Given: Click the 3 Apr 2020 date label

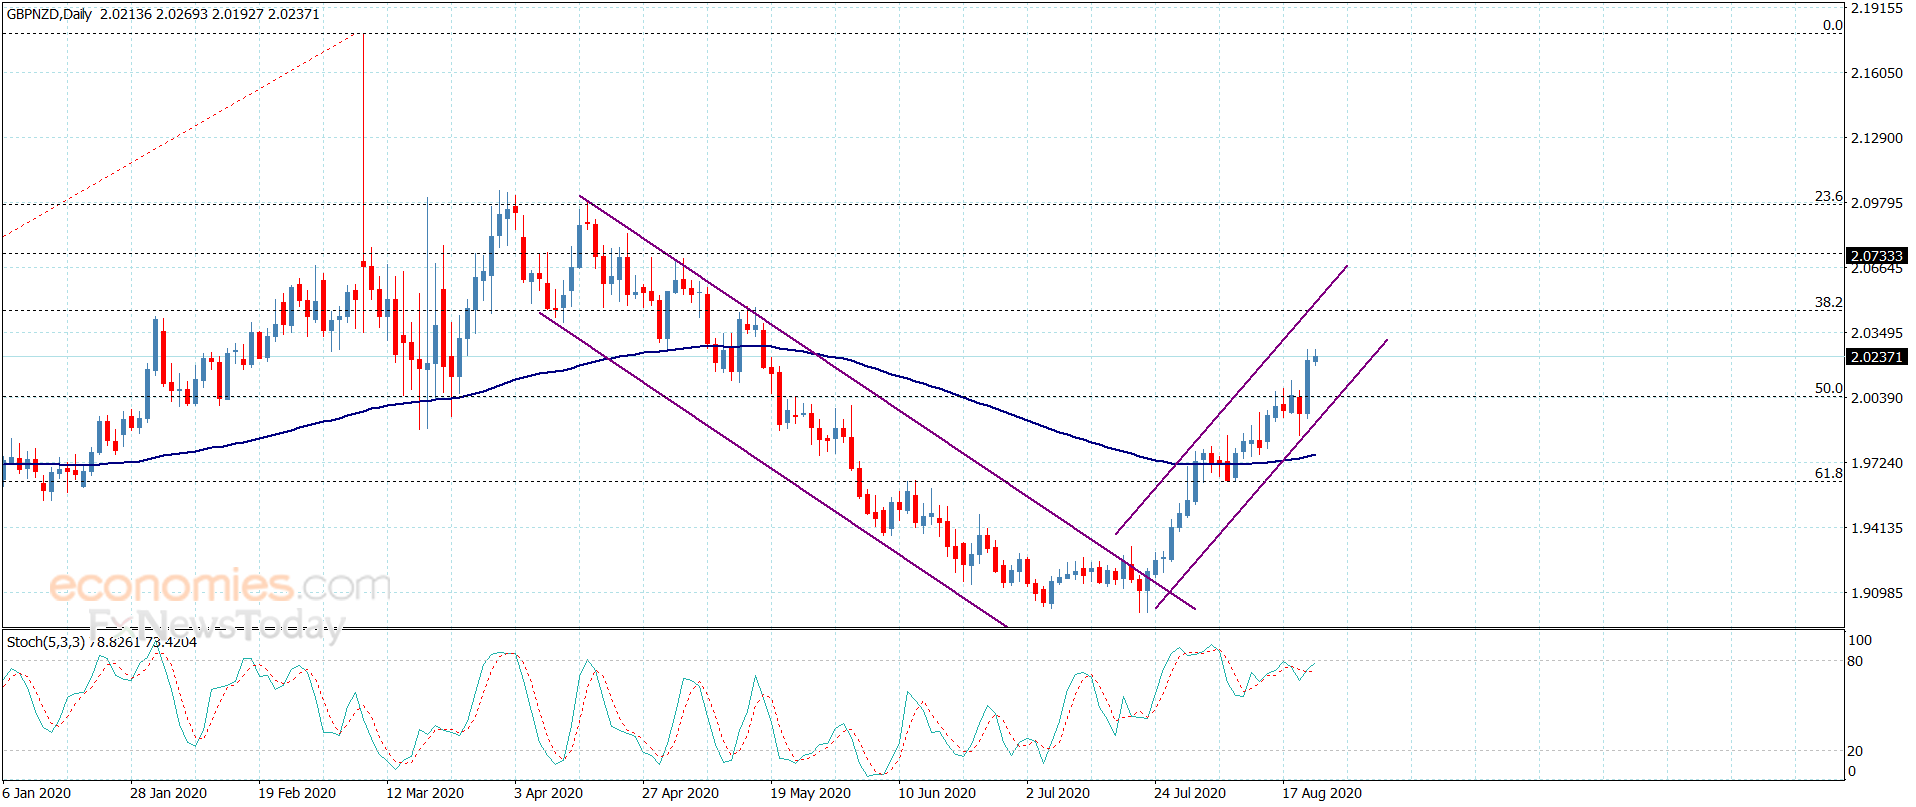Looking at the screenshot, I should coord(548,793).
